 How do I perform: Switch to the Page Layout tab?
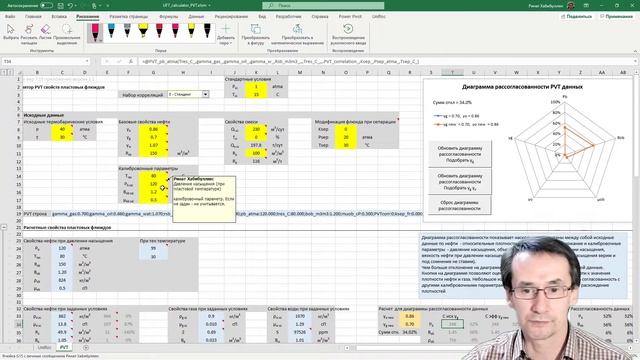129,17
